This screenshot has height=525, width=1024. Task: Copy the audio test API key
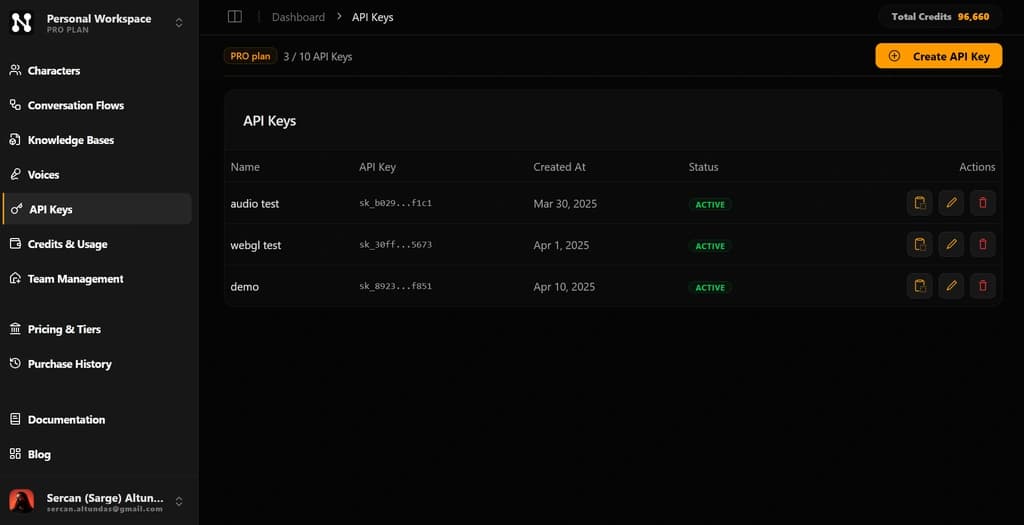pyautogui.click(x=920, y=203)
